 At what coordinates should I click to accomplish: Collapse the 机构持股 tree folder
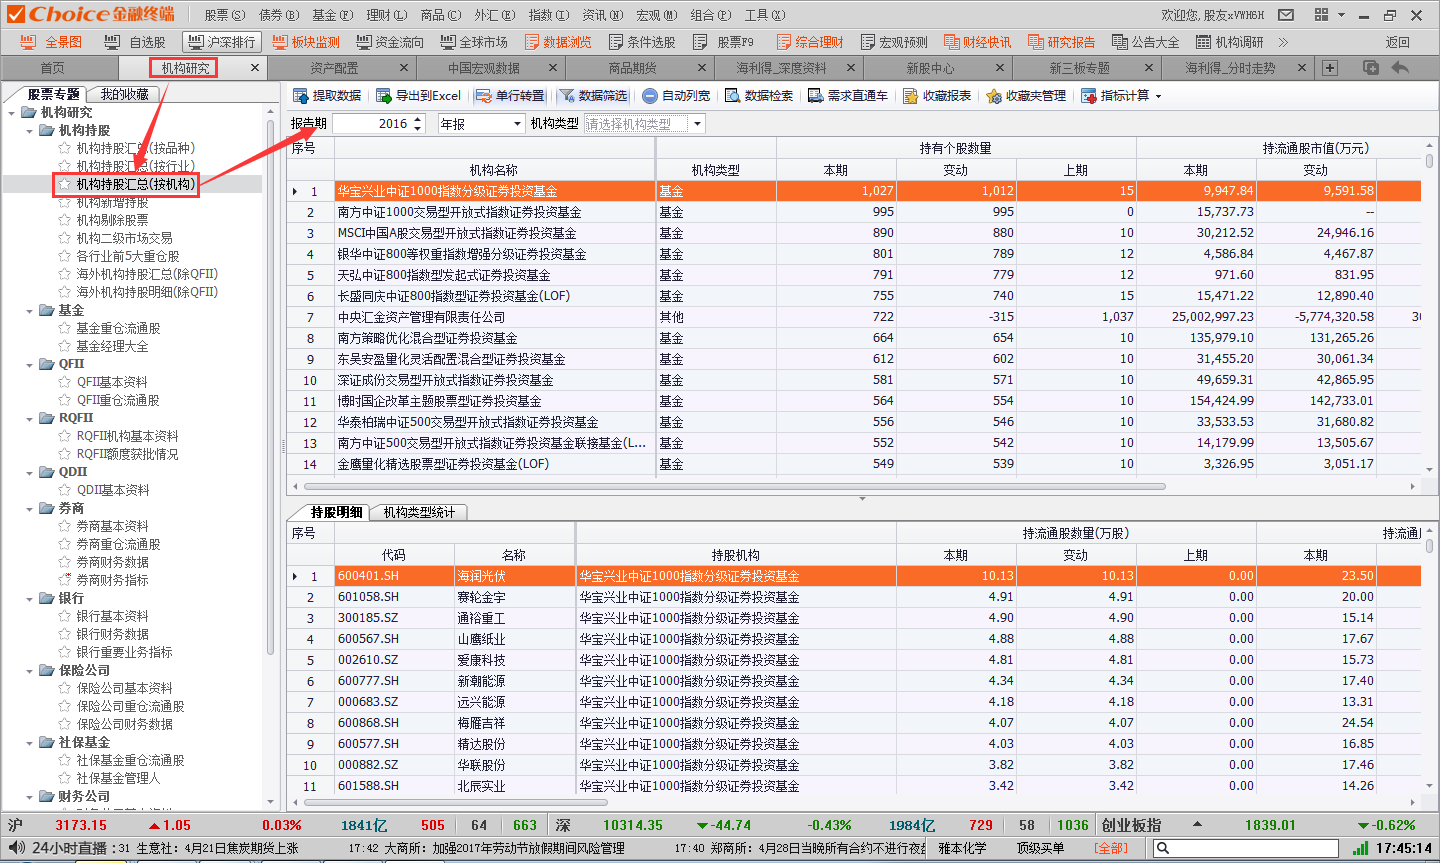[30, 130]
